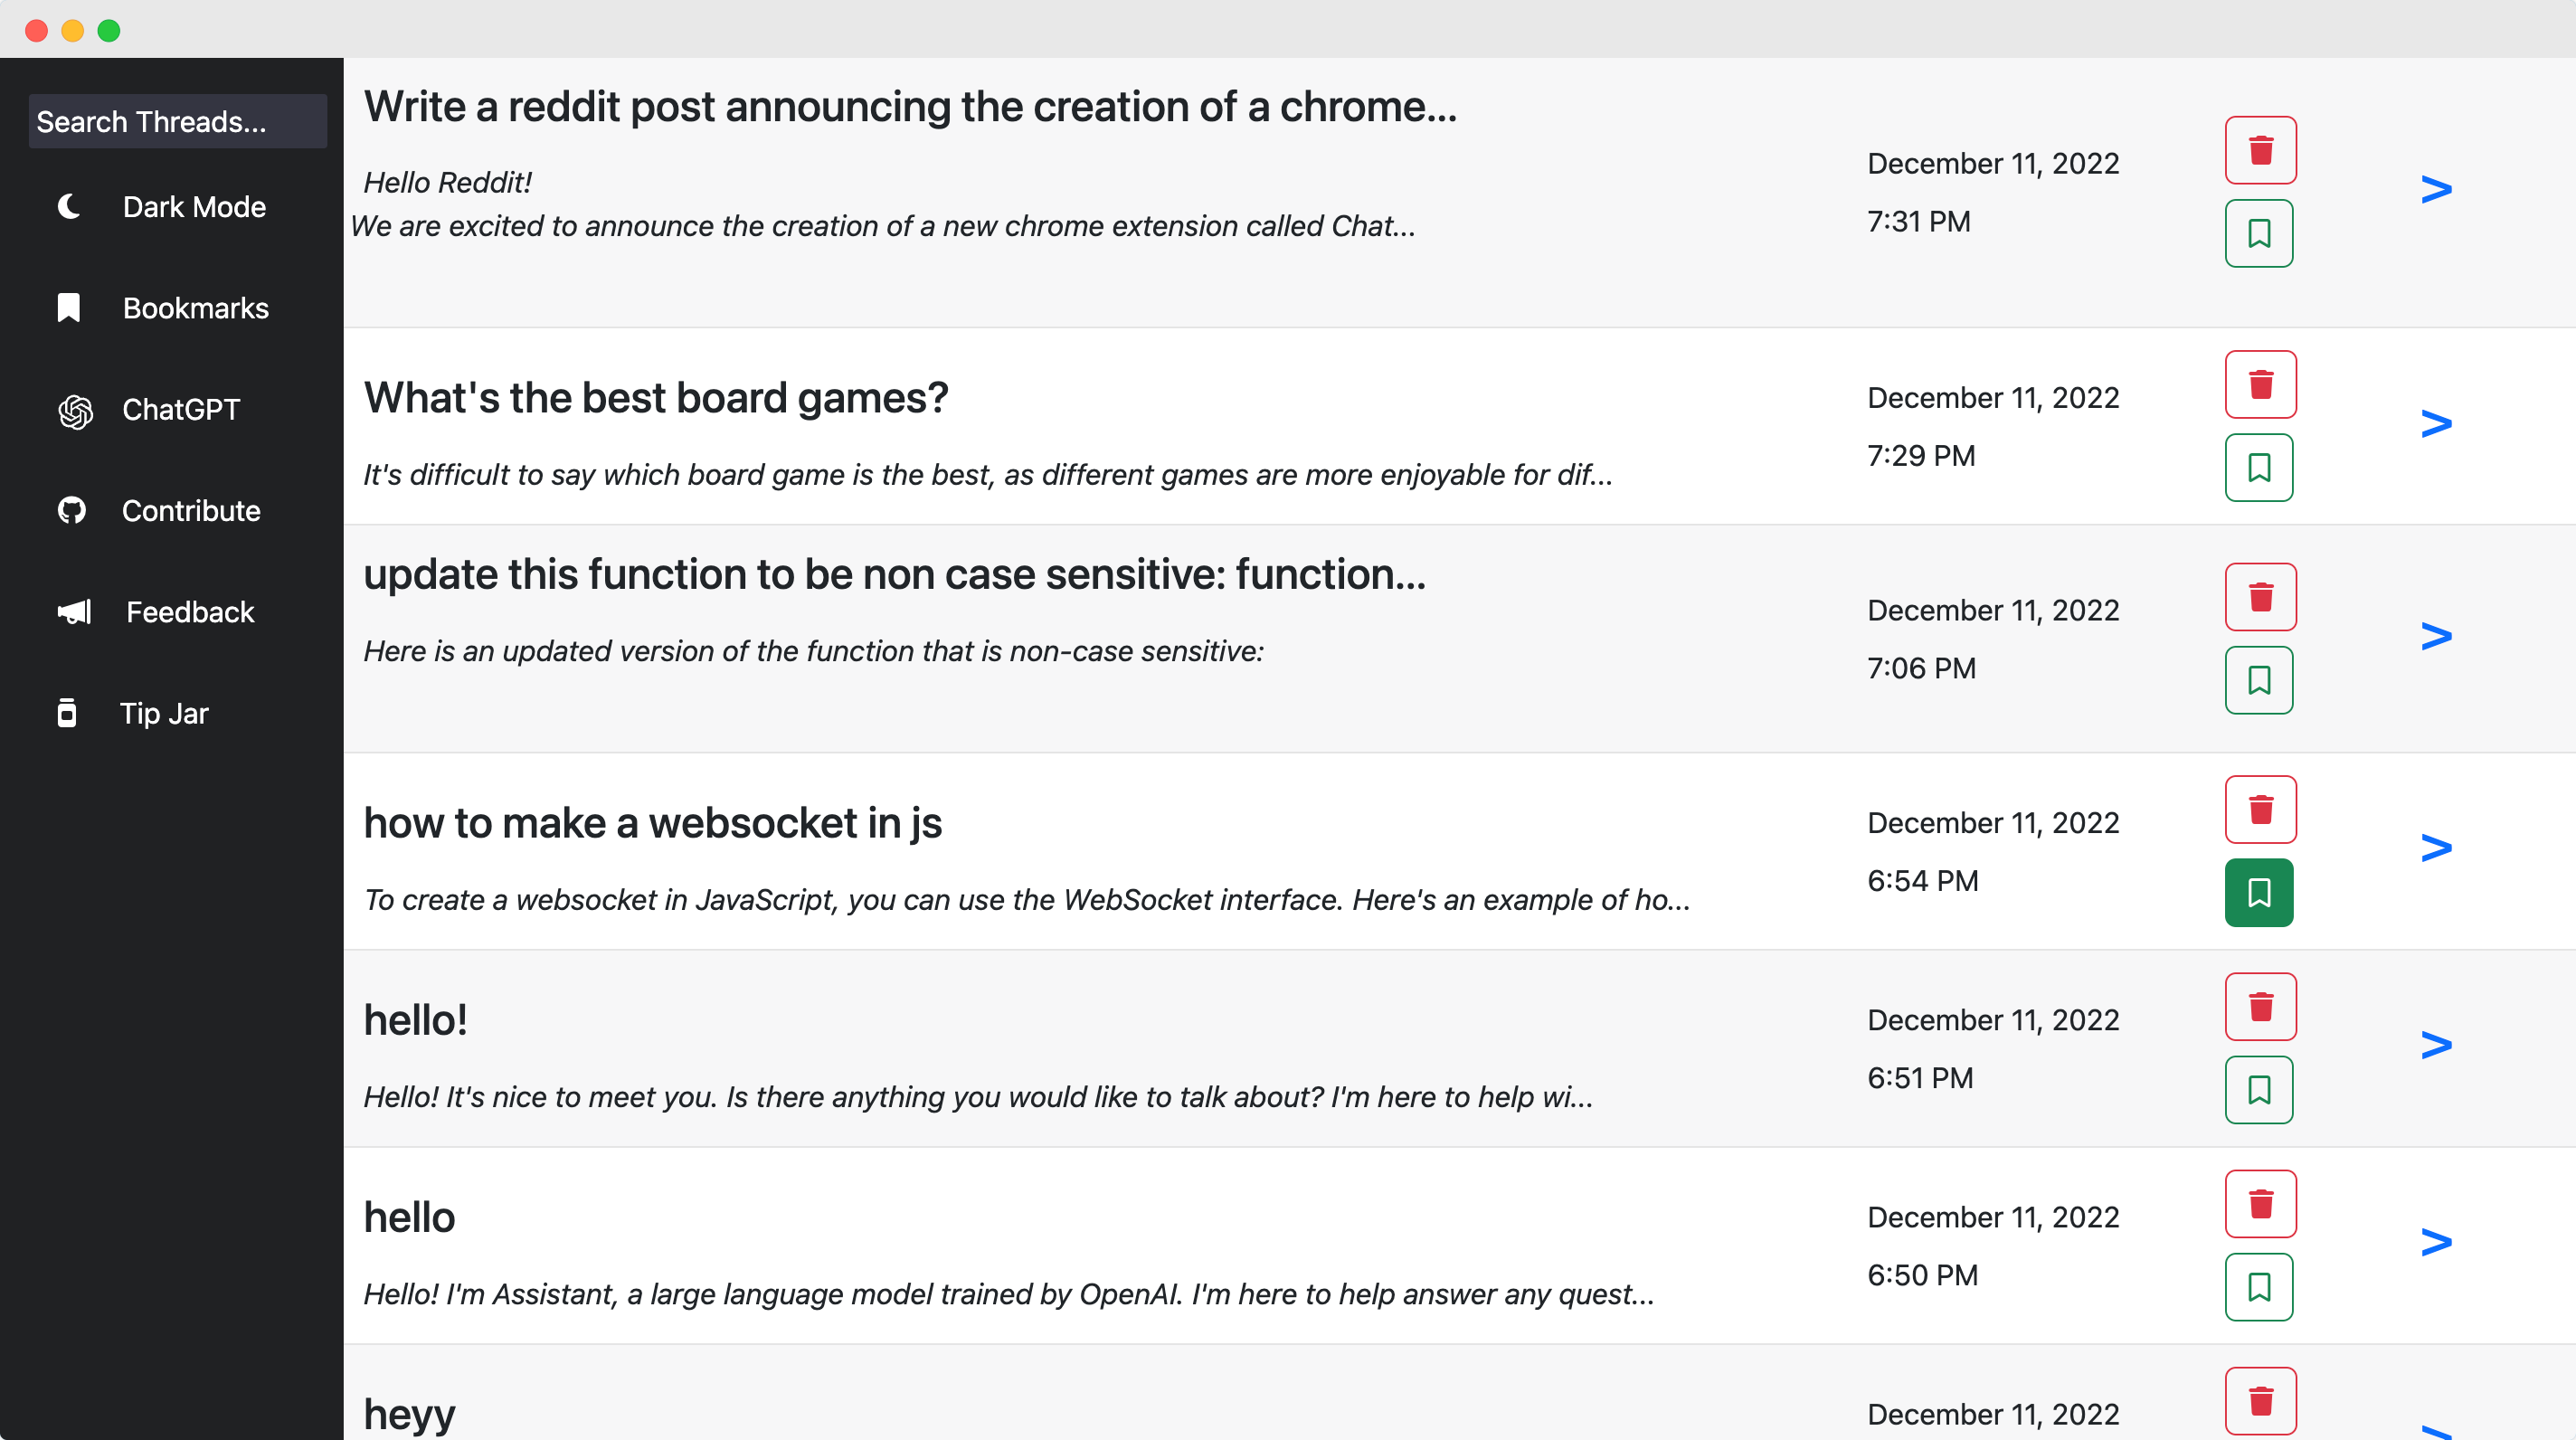Delete the 'hello!' thread
Image resolution: width=2576 pixels, height=1440 pixels.
pos(2260,1006)
